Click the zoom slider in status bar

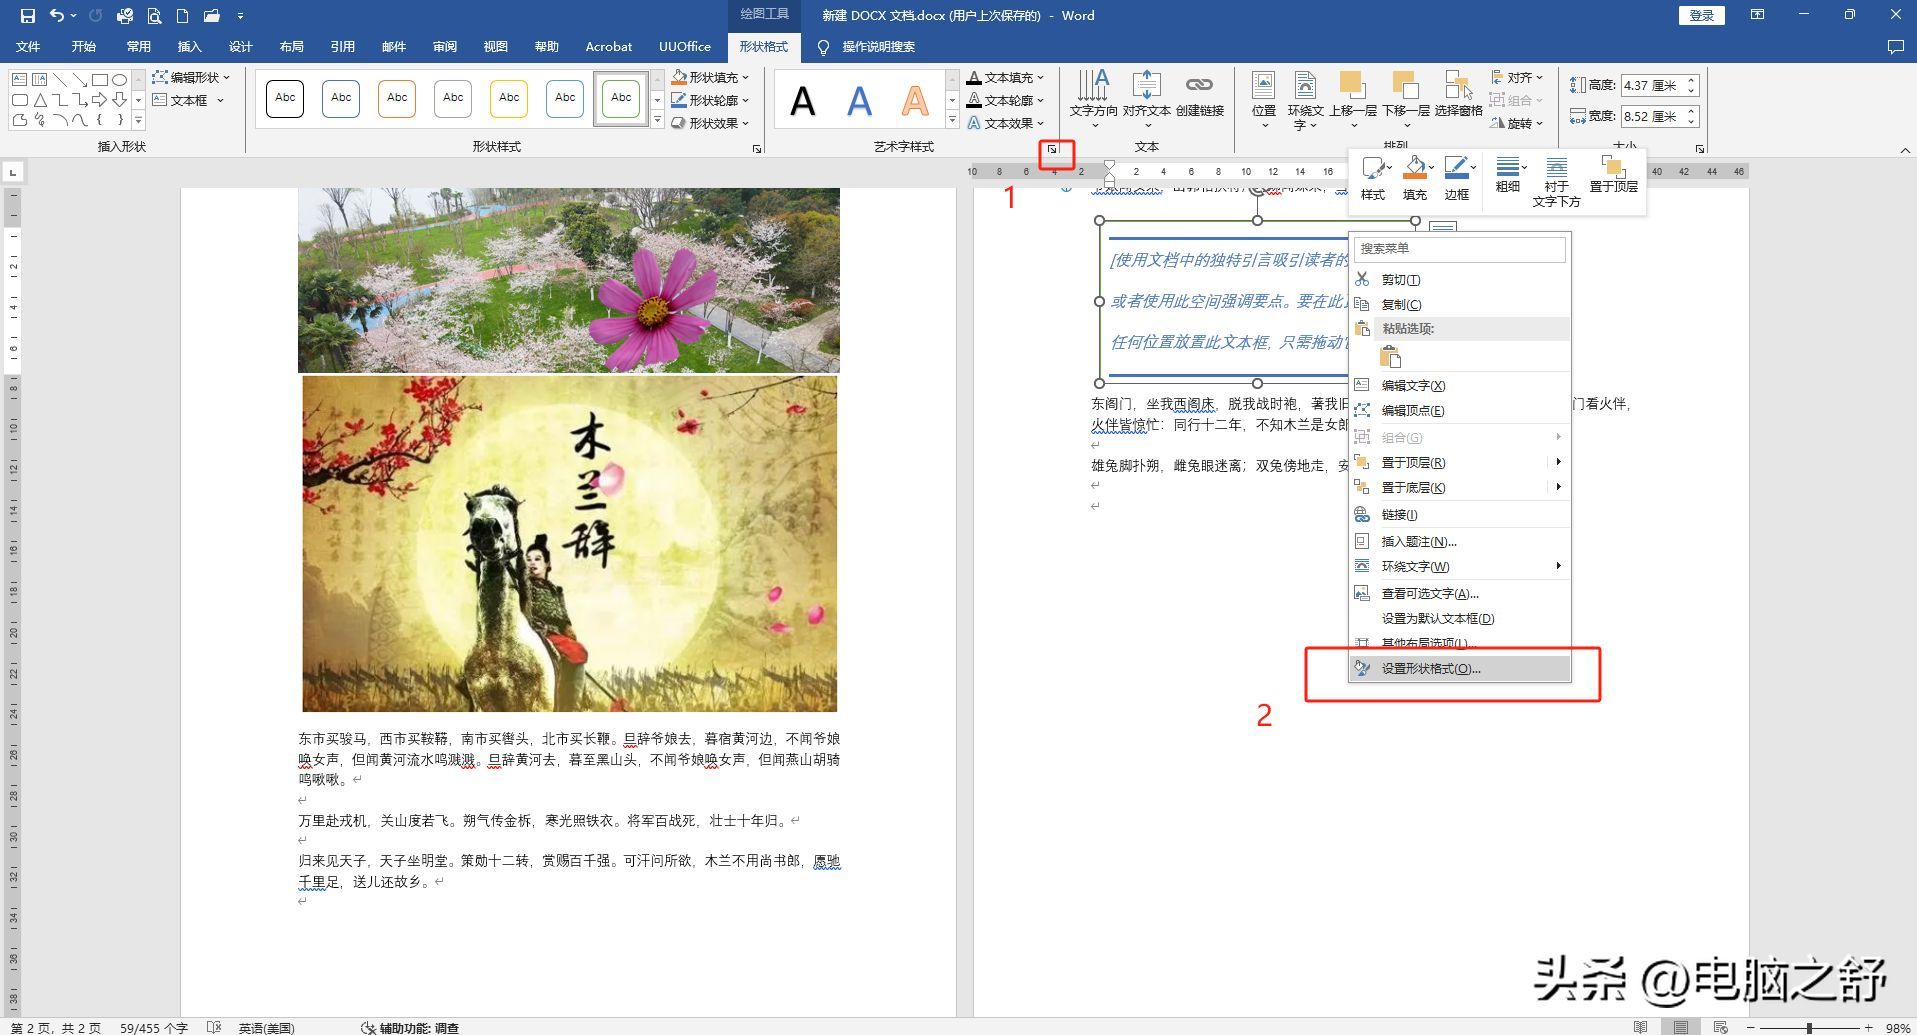click(1809, 1028)
